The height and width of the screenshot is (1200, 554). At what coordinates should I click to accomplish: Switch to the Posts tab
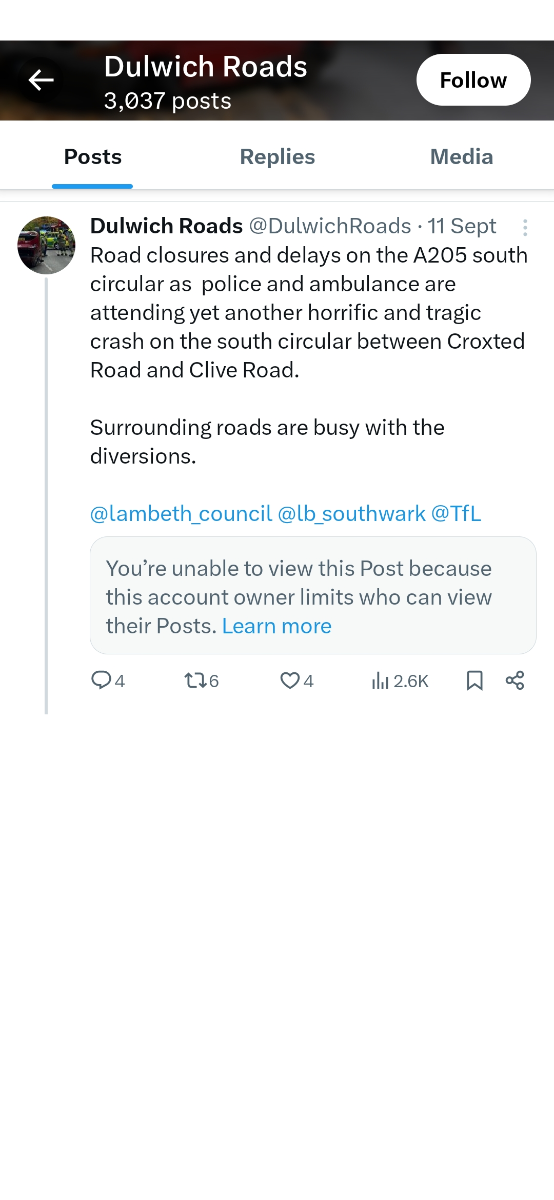click(x=93, y=157)
